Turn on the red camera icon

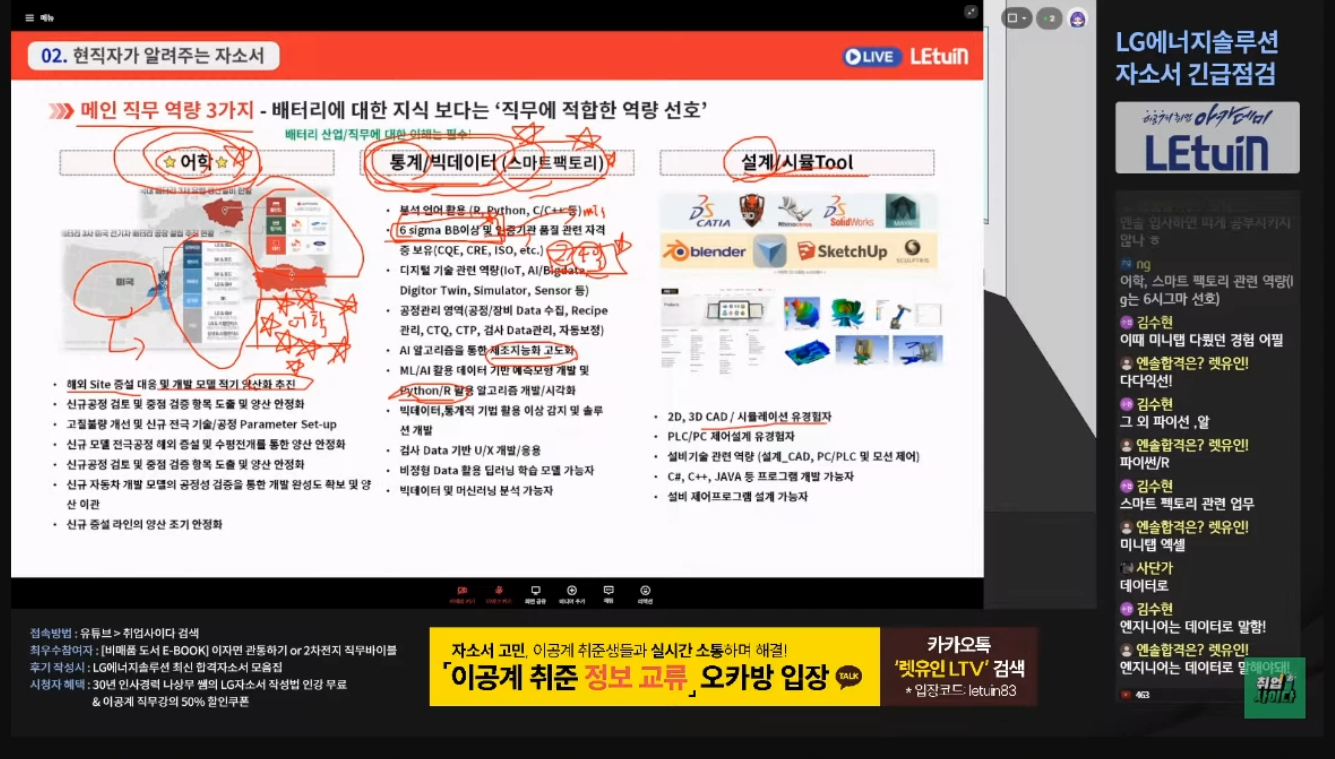pyautogui.click(x=462, y=592)
